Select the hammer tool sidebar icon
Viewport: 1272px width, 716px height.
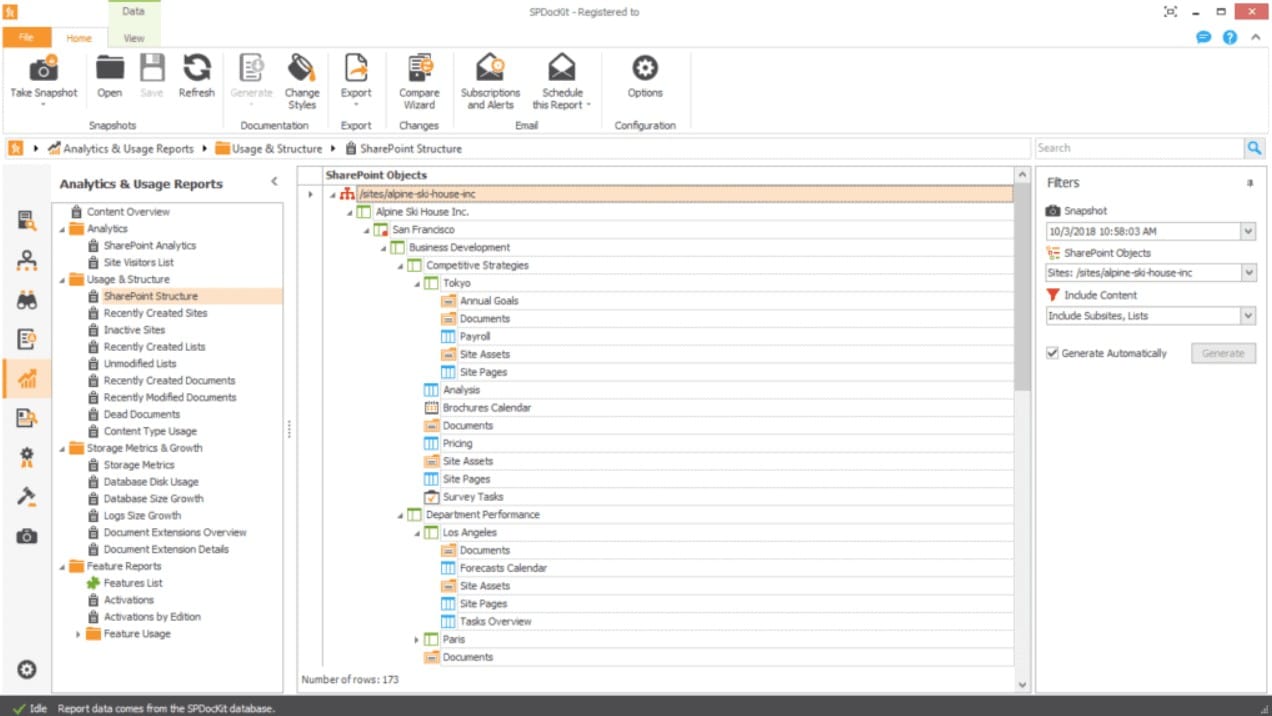[x=27, y=497]
